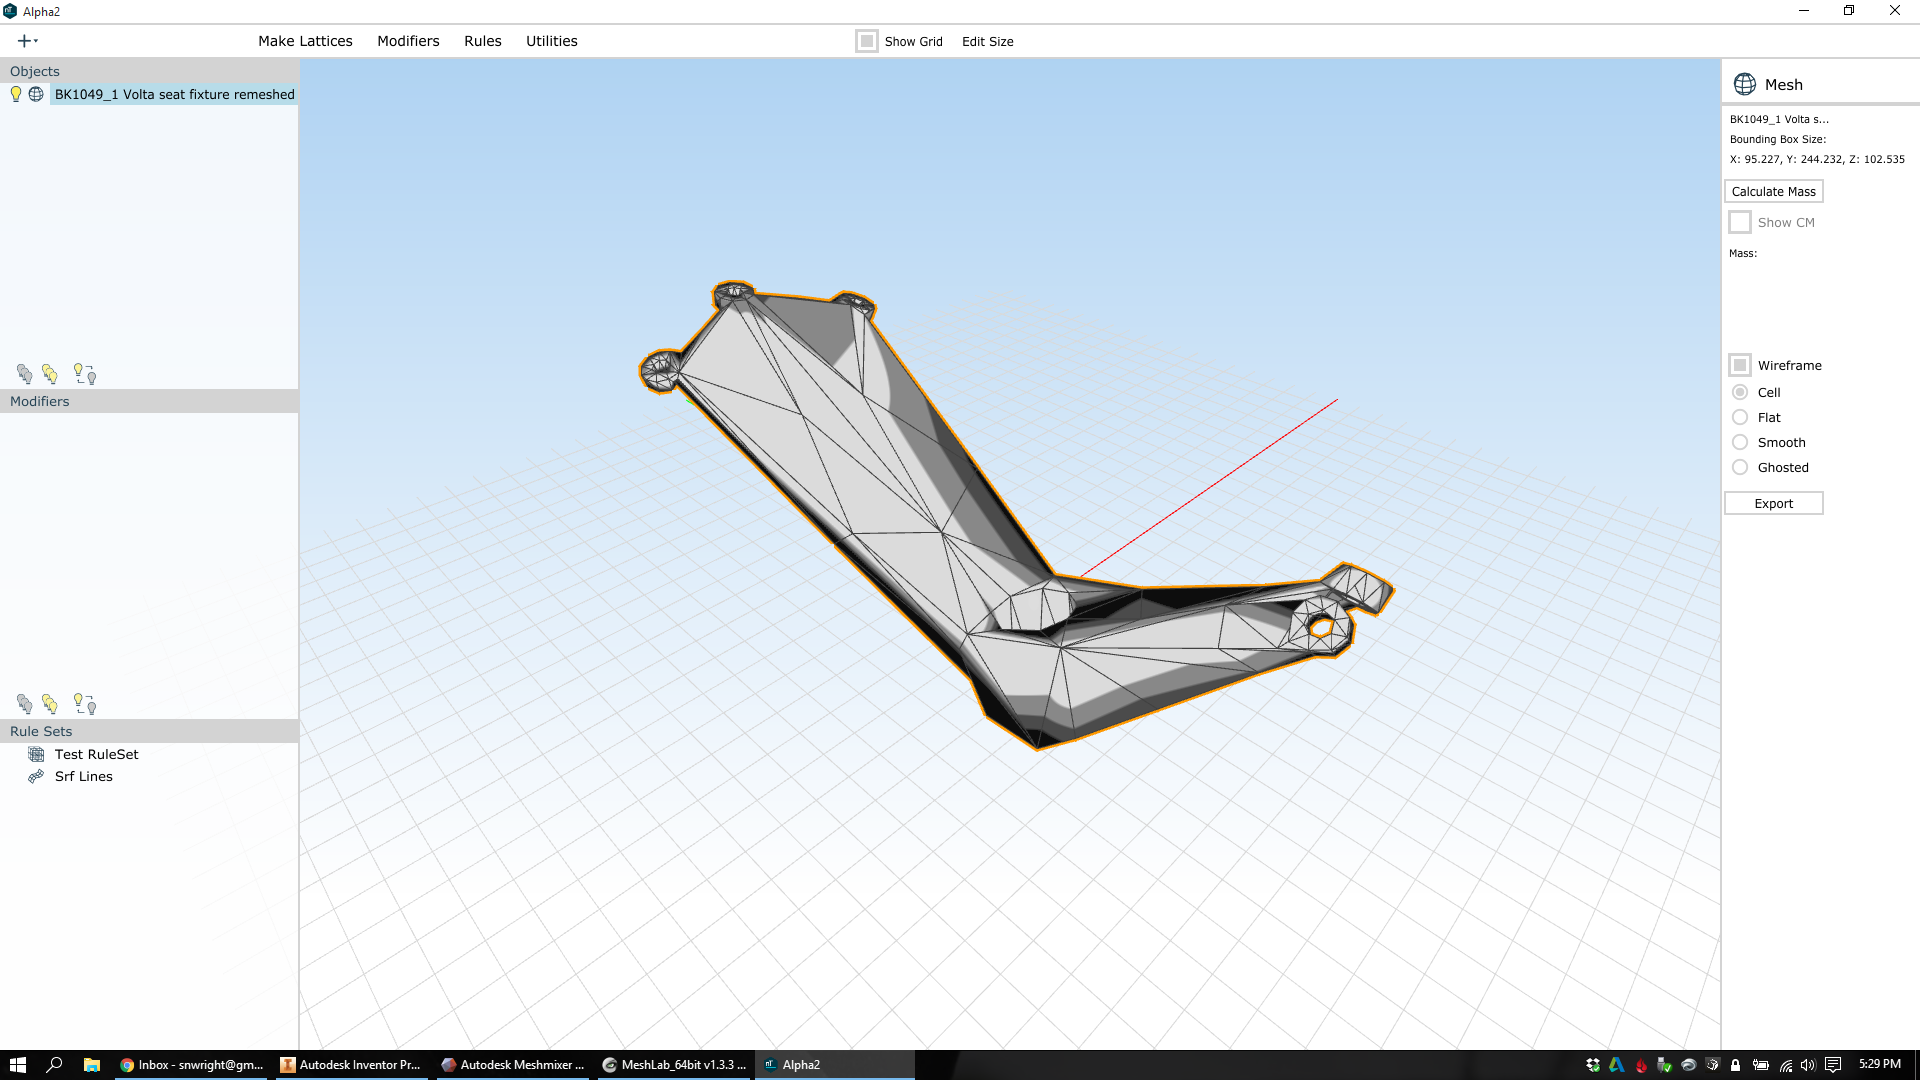Screen dimensions: 1920x1080
Task: Open the Modifiers menu
Action: click(408, 41)
